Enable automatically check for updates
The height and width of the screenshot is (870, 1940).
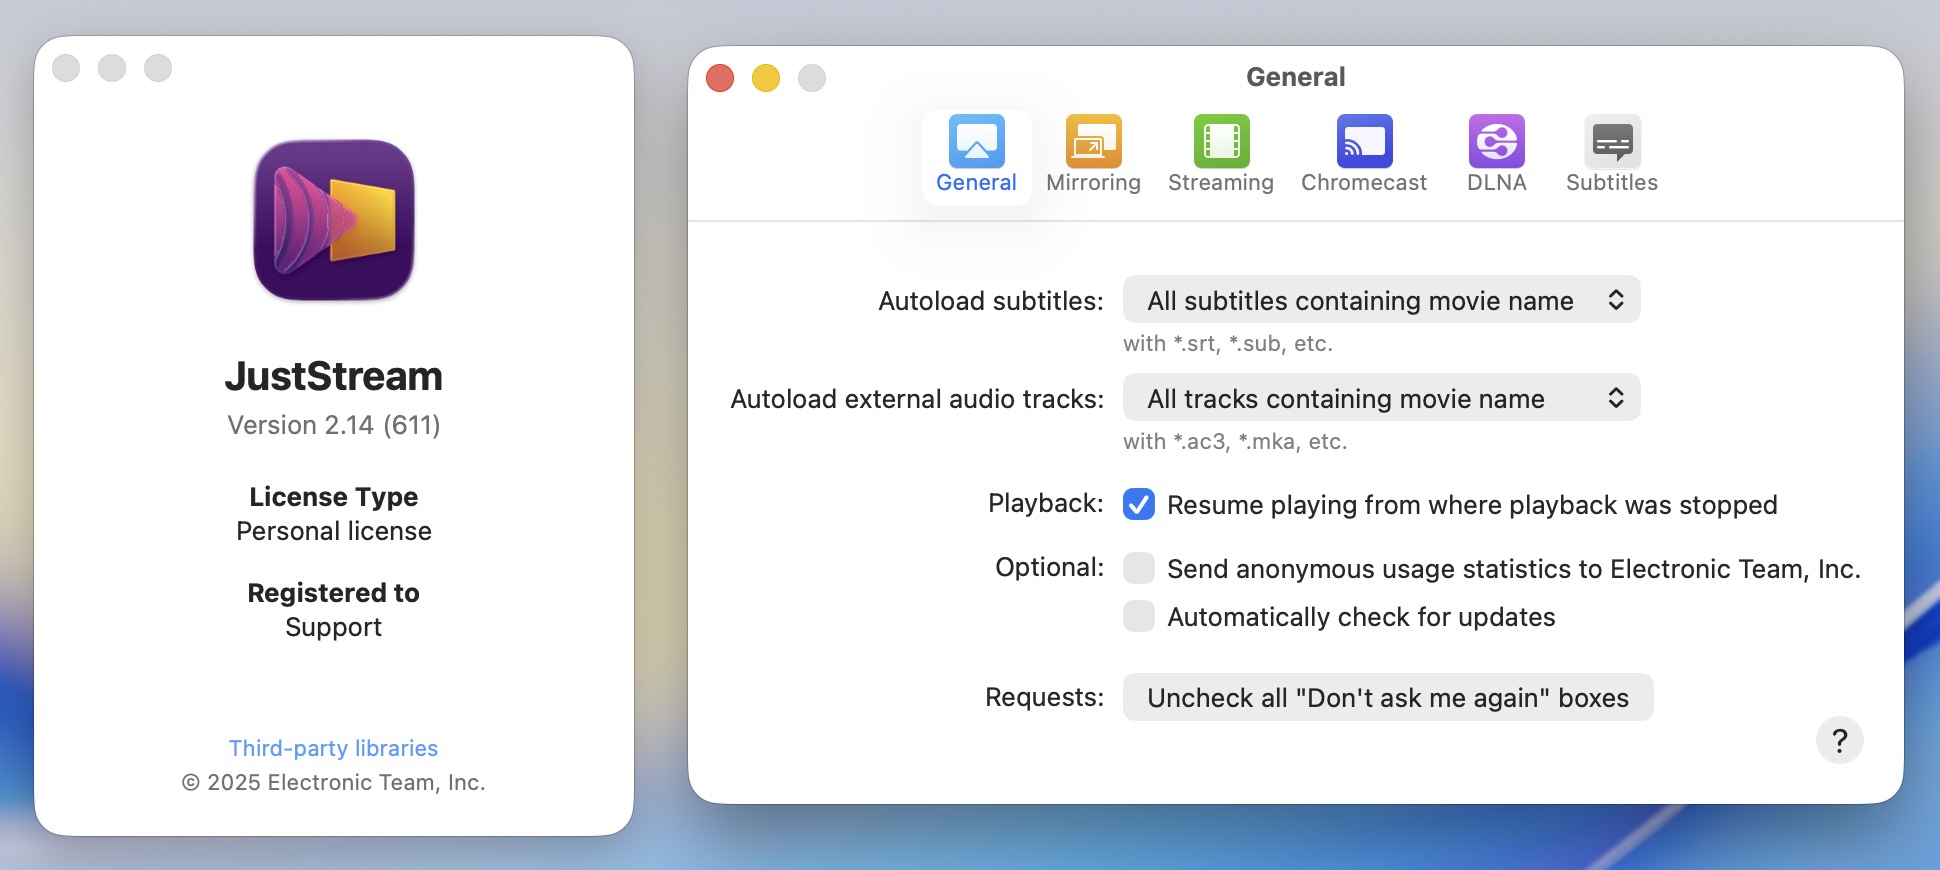coord(1139,617)
